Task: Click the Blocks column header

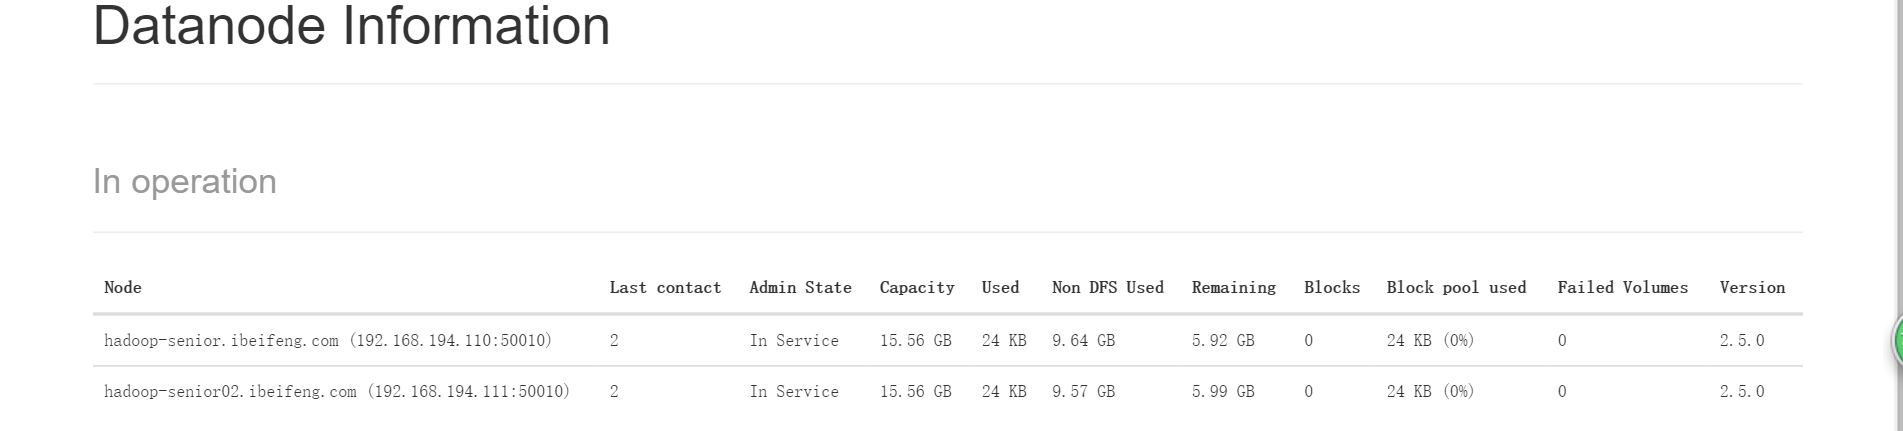Action: click(x=1331, y=288)
